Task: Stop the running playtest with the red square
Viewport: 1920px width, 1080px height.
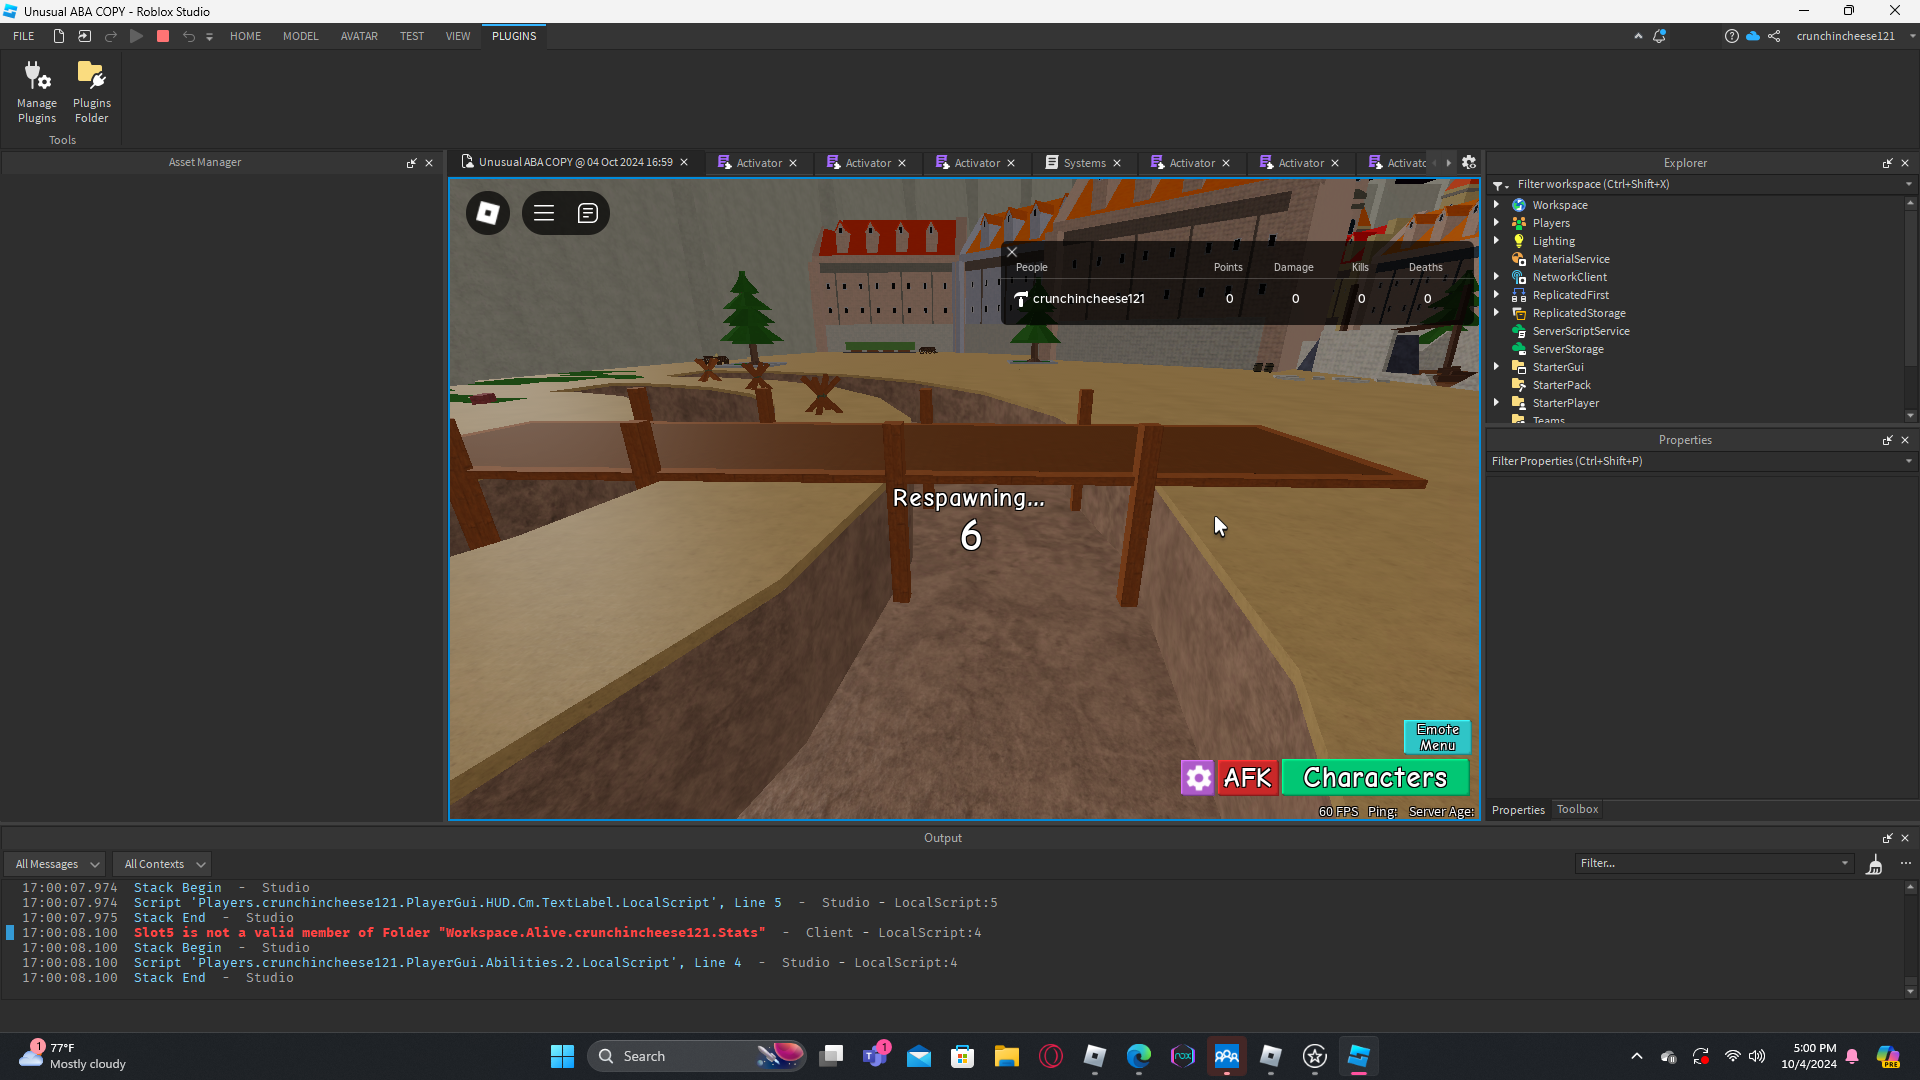Action: pyautogui.click(x=163, y=36)
